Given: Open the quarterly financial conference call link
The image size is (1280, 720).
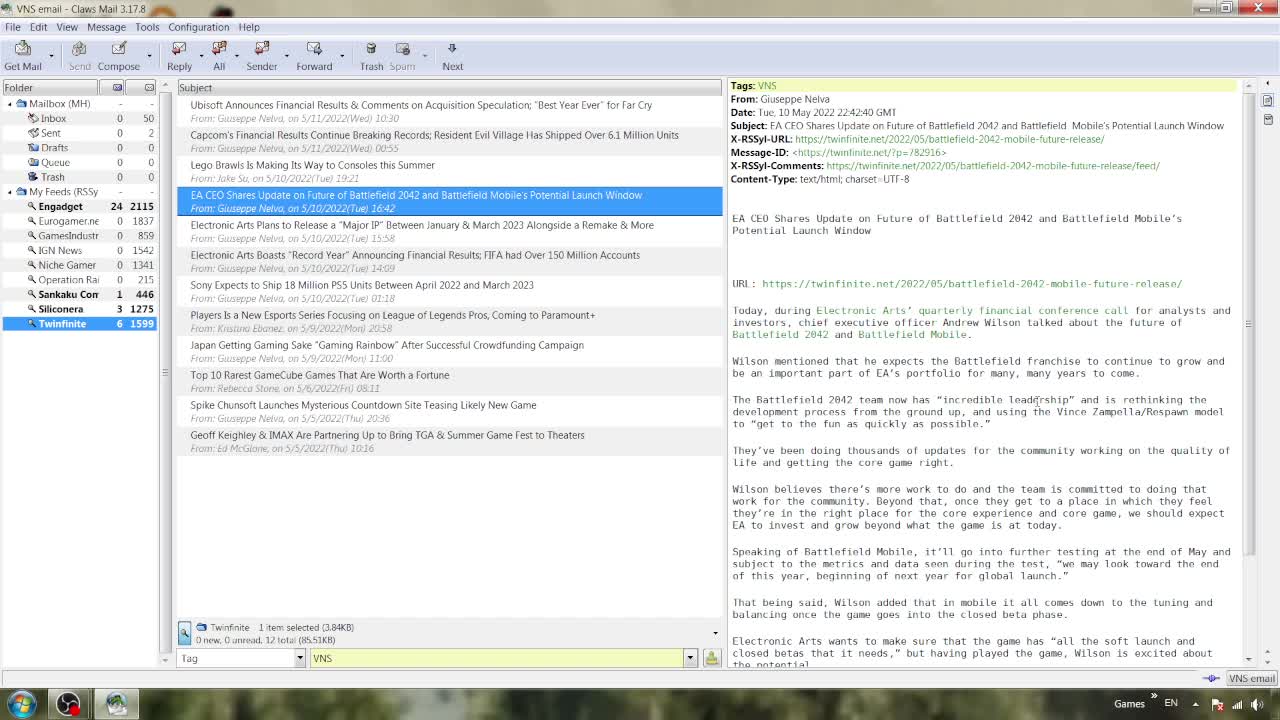Looking at the screenshot, I should 972,311.
